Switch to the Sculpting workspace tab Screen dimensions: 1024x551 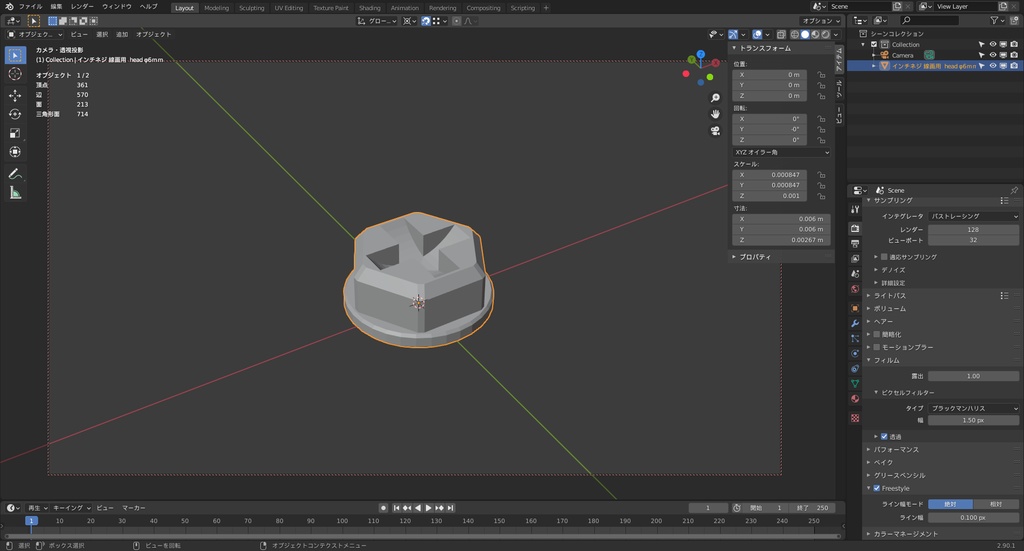(x=251, y=8)
